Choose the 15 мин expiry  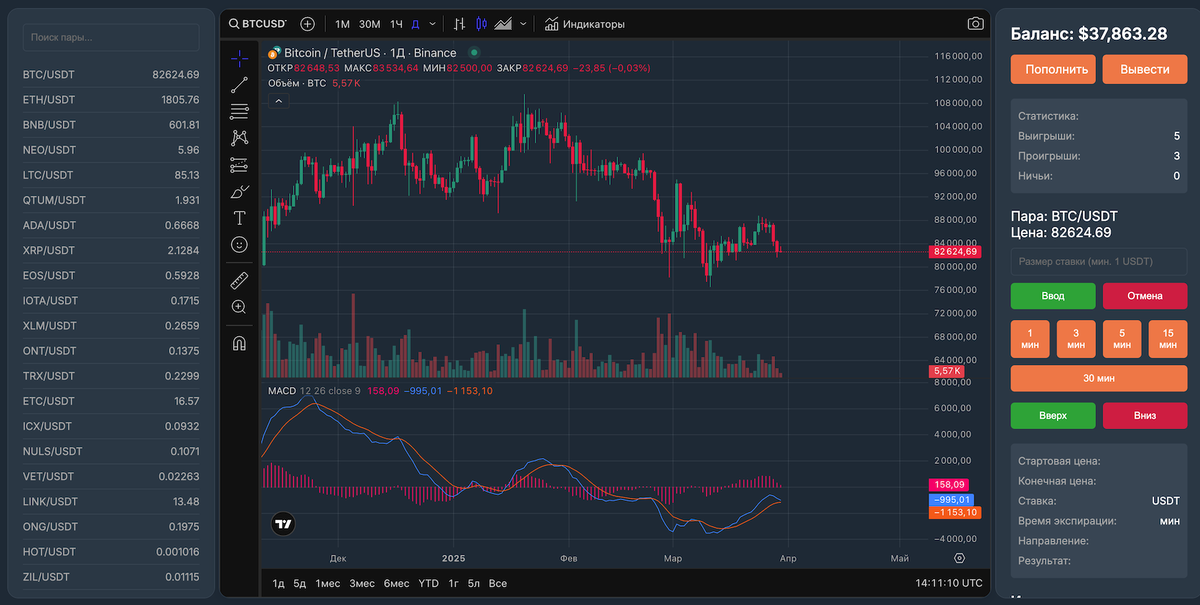tap(1168, 339)
